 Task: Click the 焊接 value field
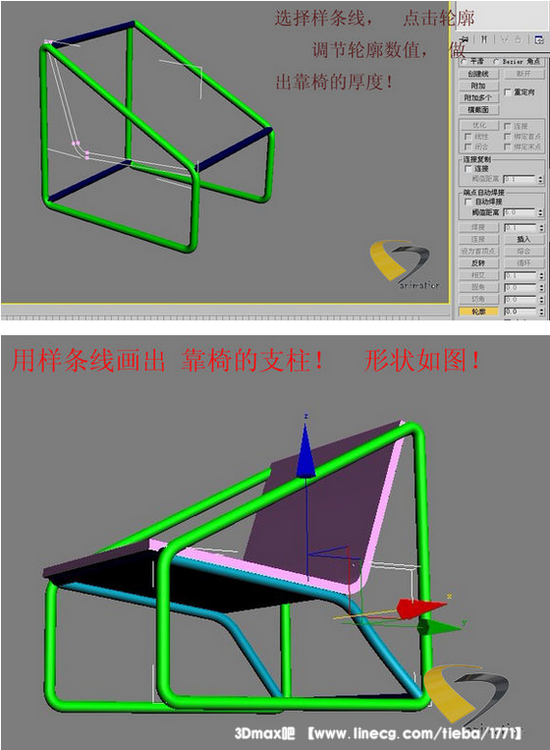click(x=520, y=228)
